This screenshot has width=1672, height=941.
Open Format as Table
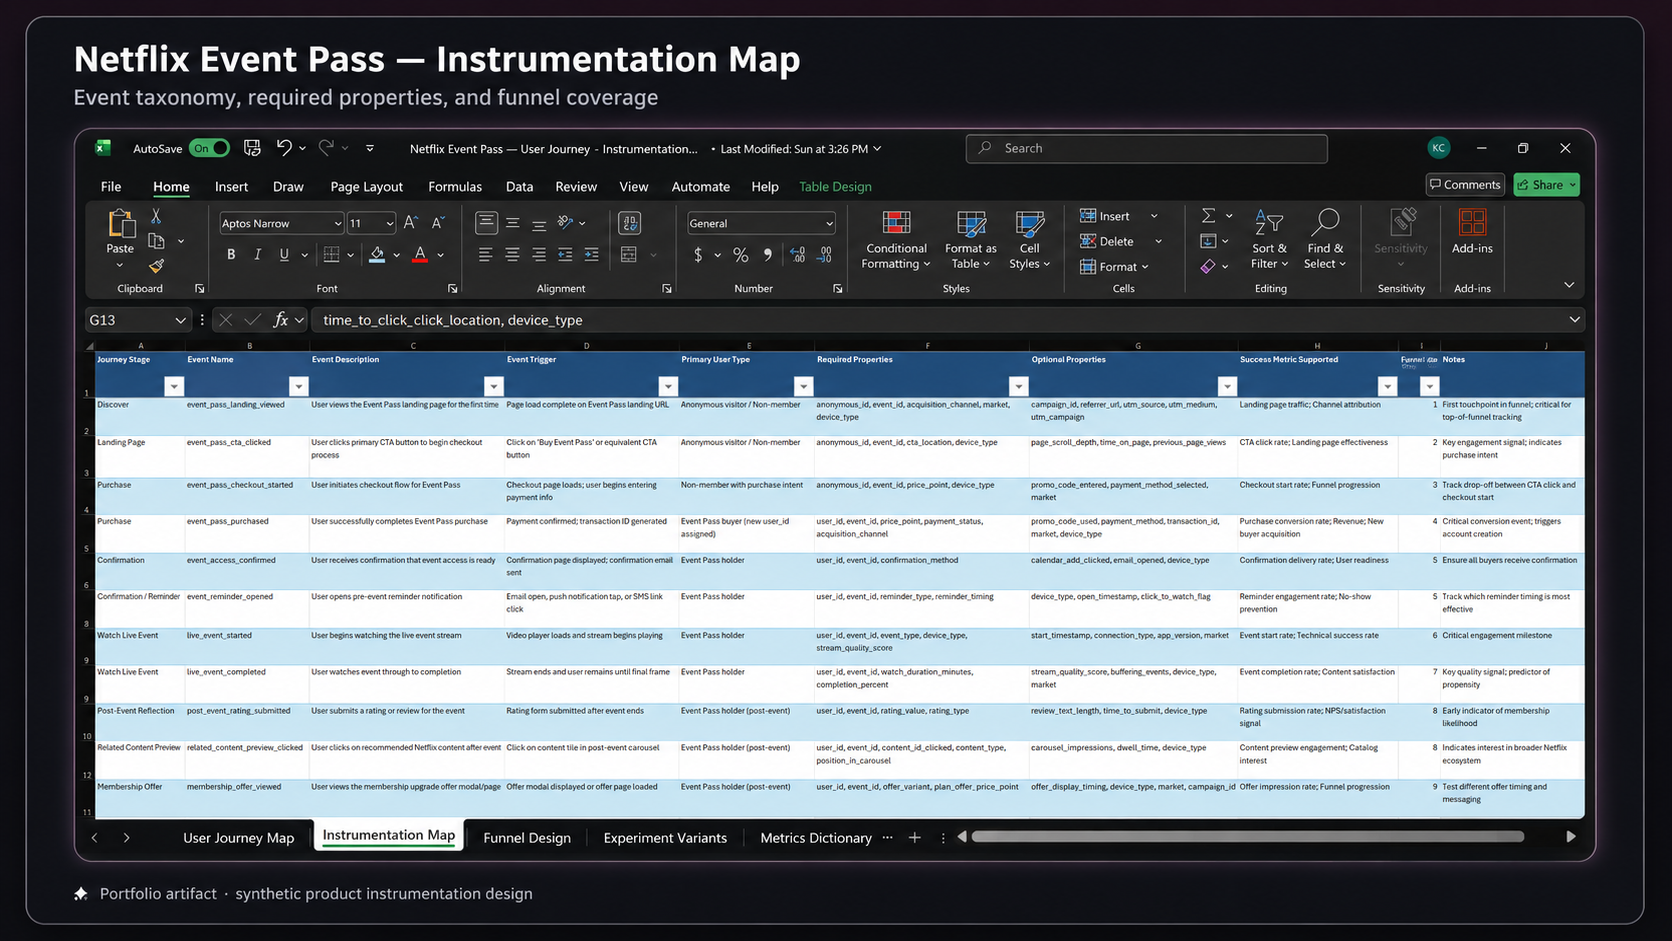[970, 240]
